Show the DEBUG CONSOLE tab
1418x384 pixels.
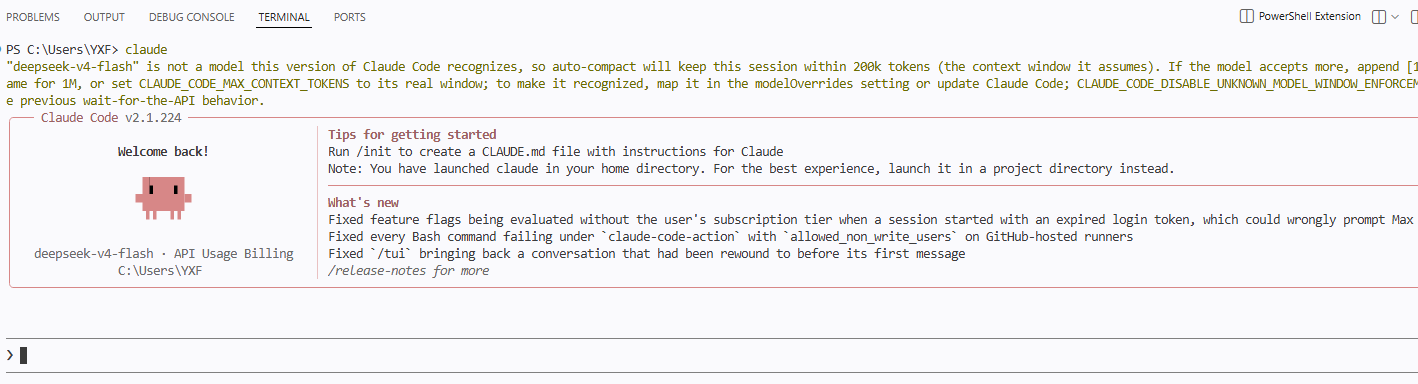click(191, 17)
